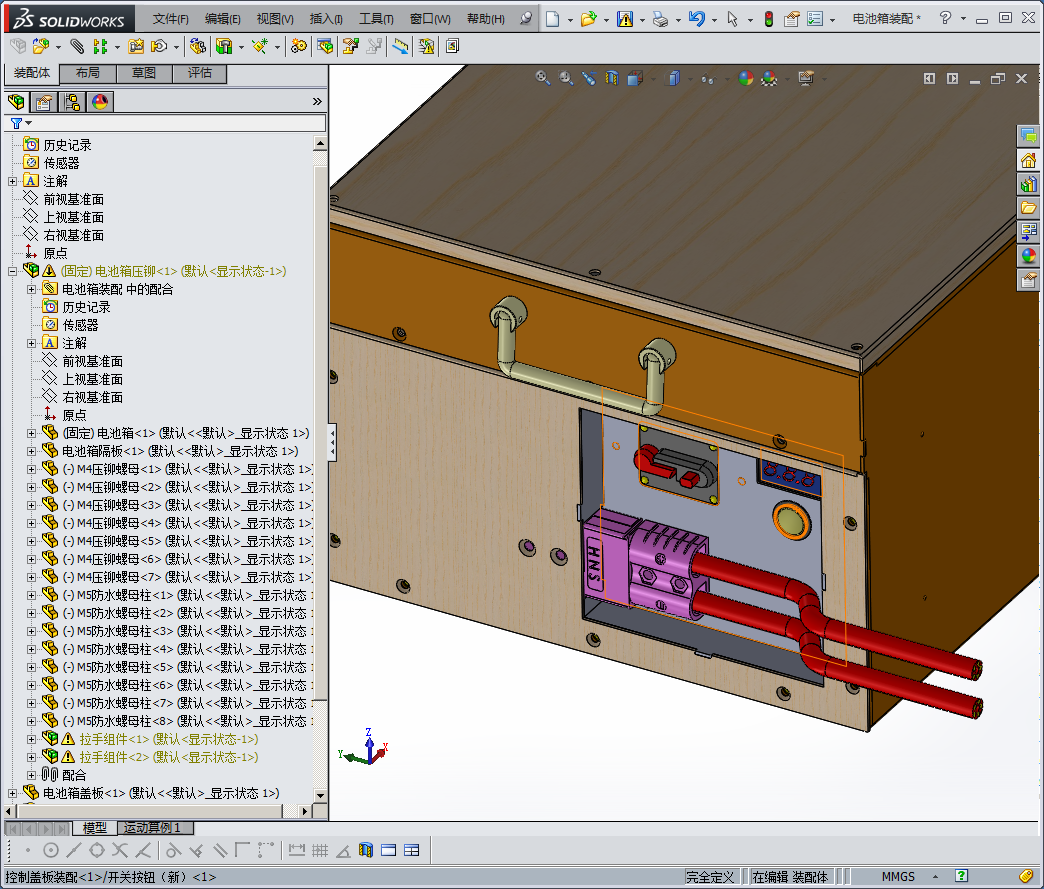Open the 插入(I) menu
Viewport: 1044px width, 889px height.
tap(326, 19)
